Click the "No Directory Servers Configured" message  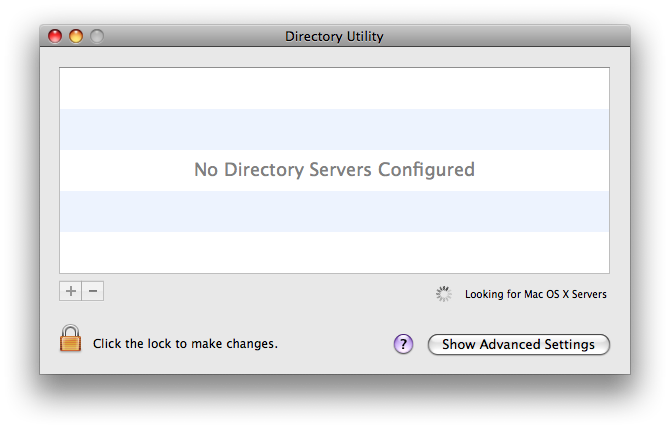click(x=334, y=170)
